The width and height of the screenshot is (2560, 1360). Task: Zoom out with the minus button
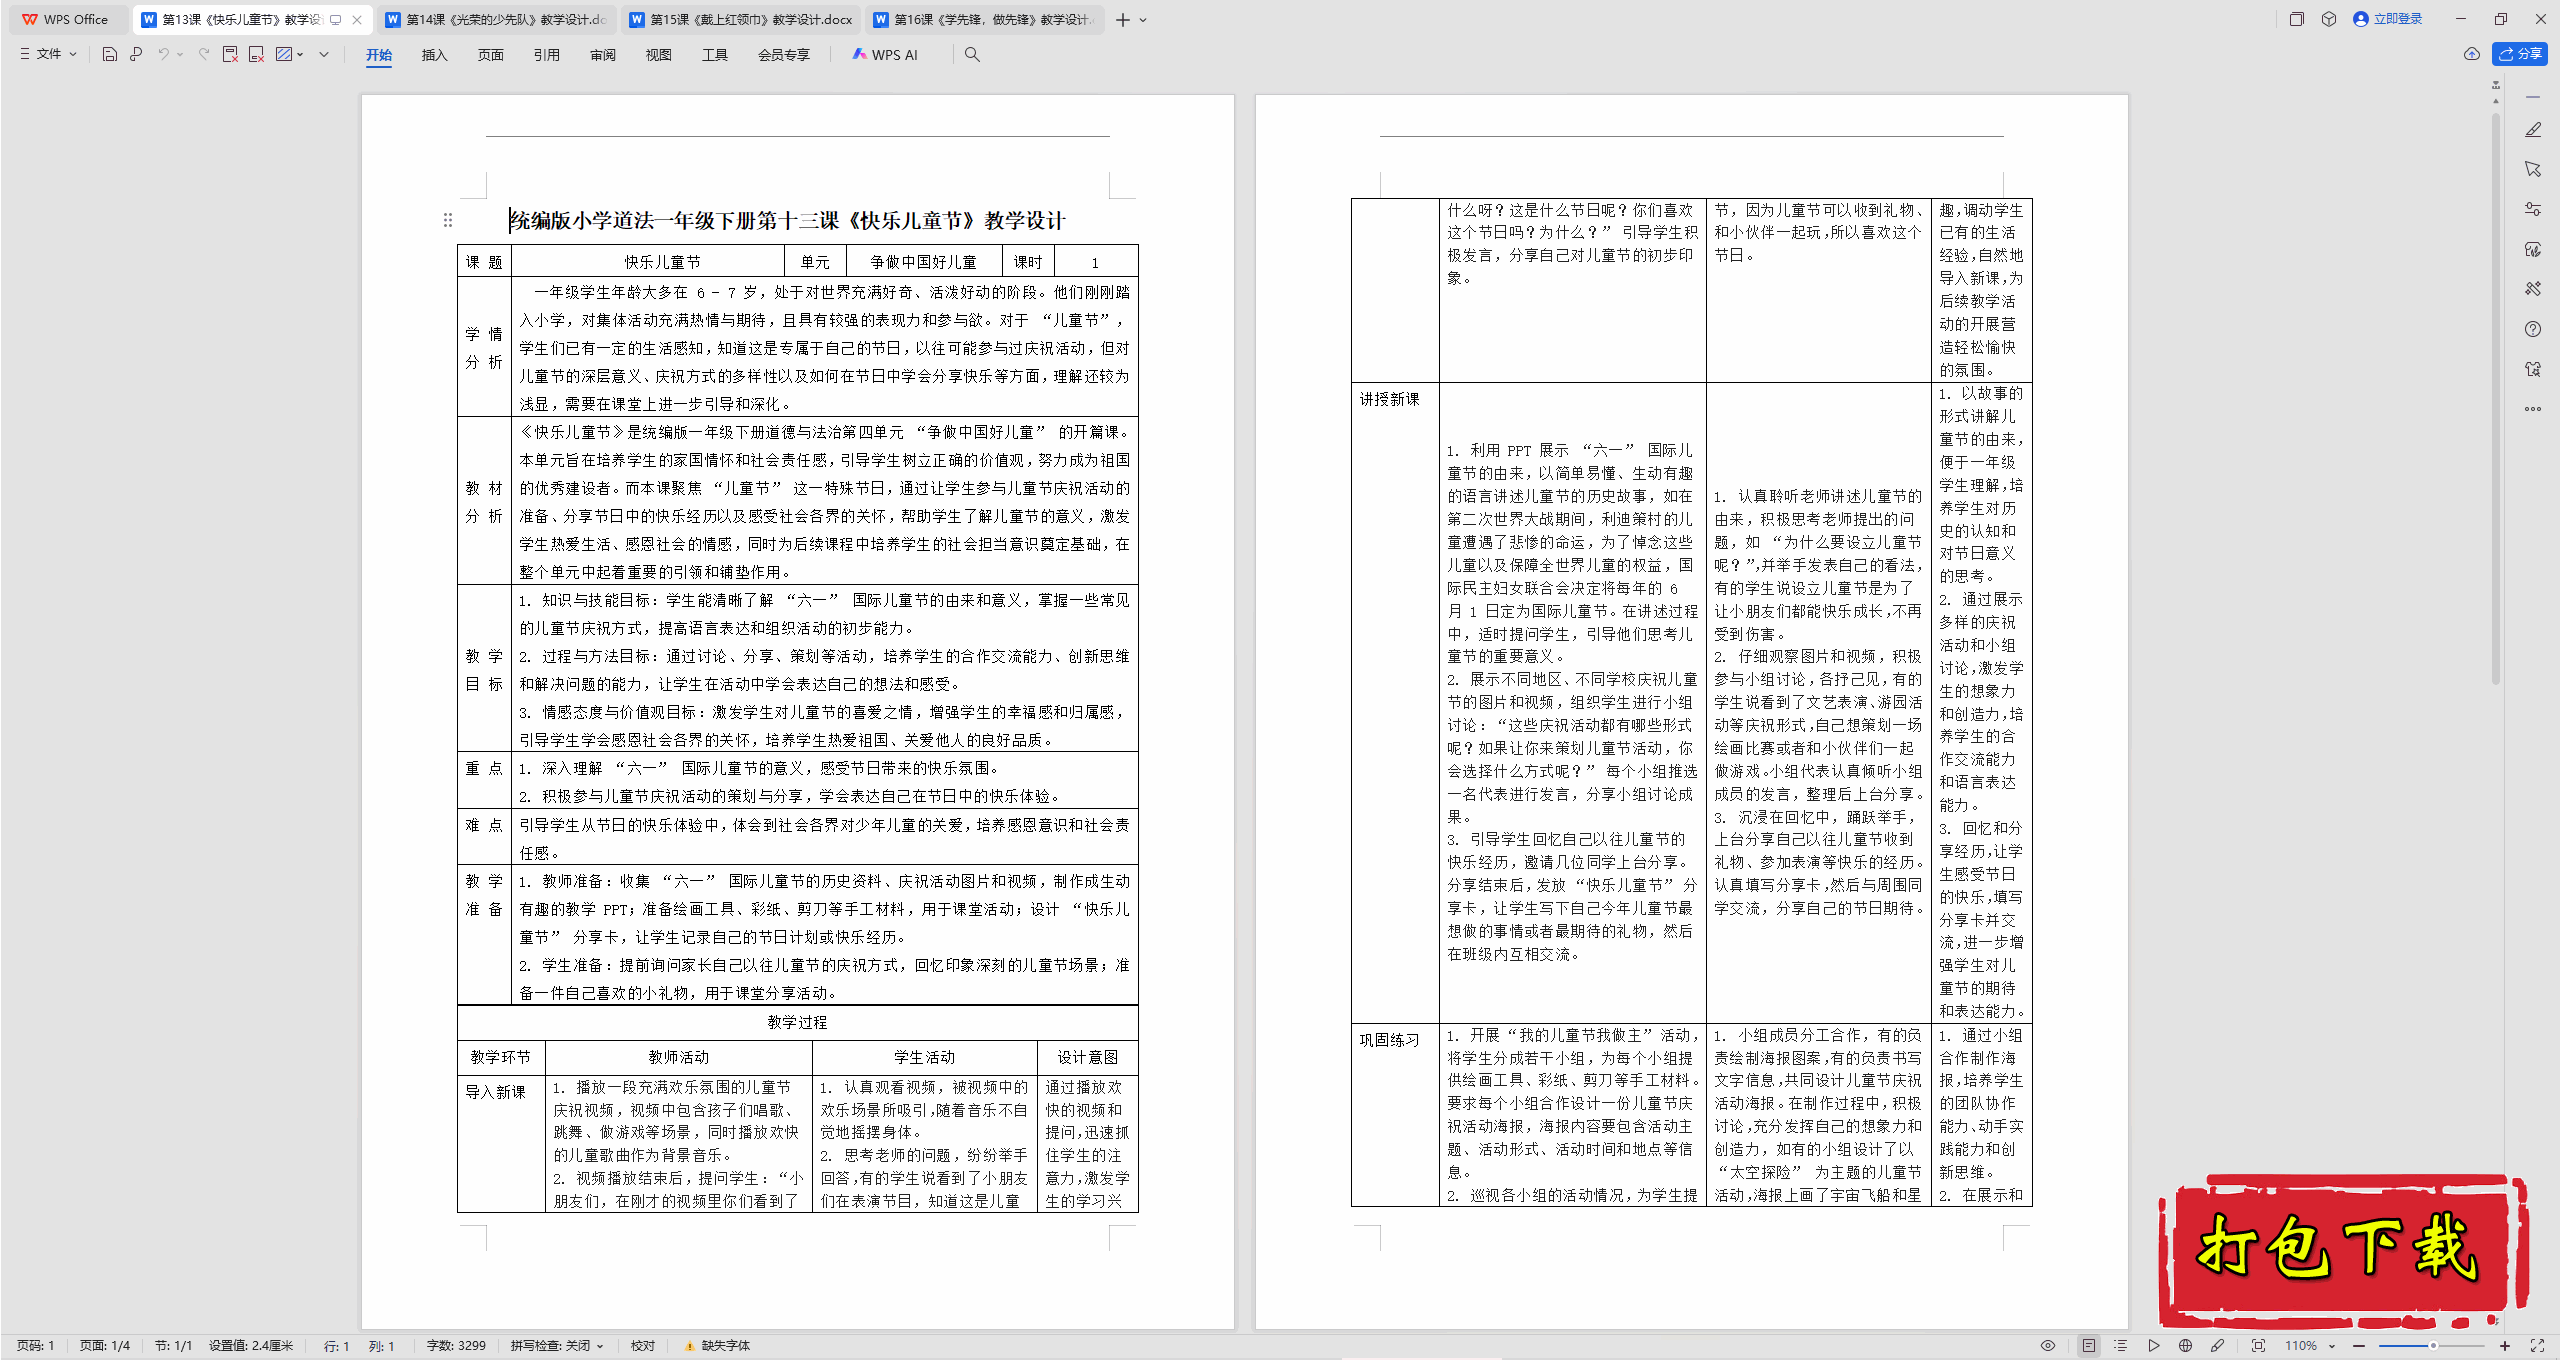pos(2358,1346)
